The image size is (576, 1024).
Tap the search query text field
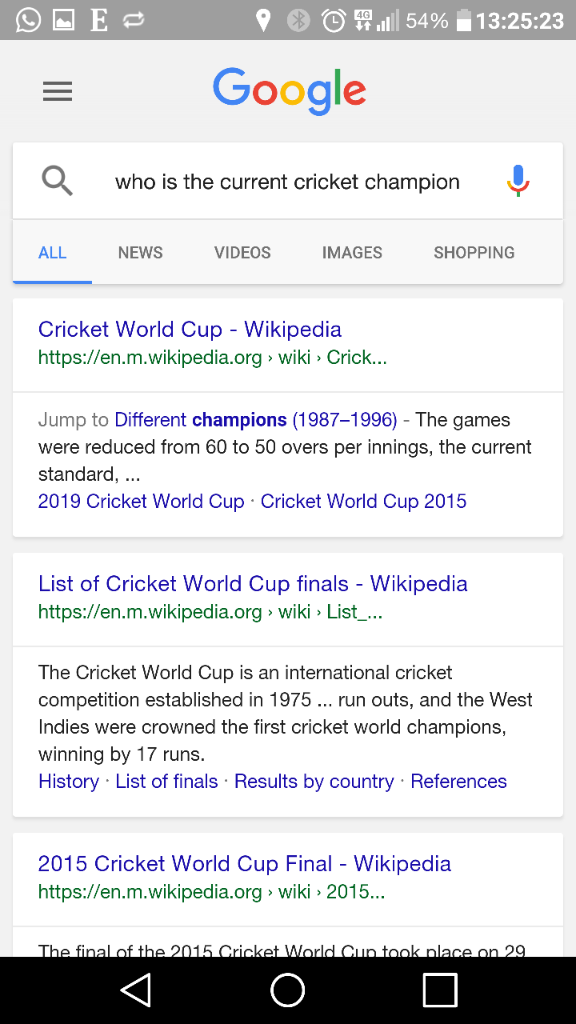coord(287,182)
